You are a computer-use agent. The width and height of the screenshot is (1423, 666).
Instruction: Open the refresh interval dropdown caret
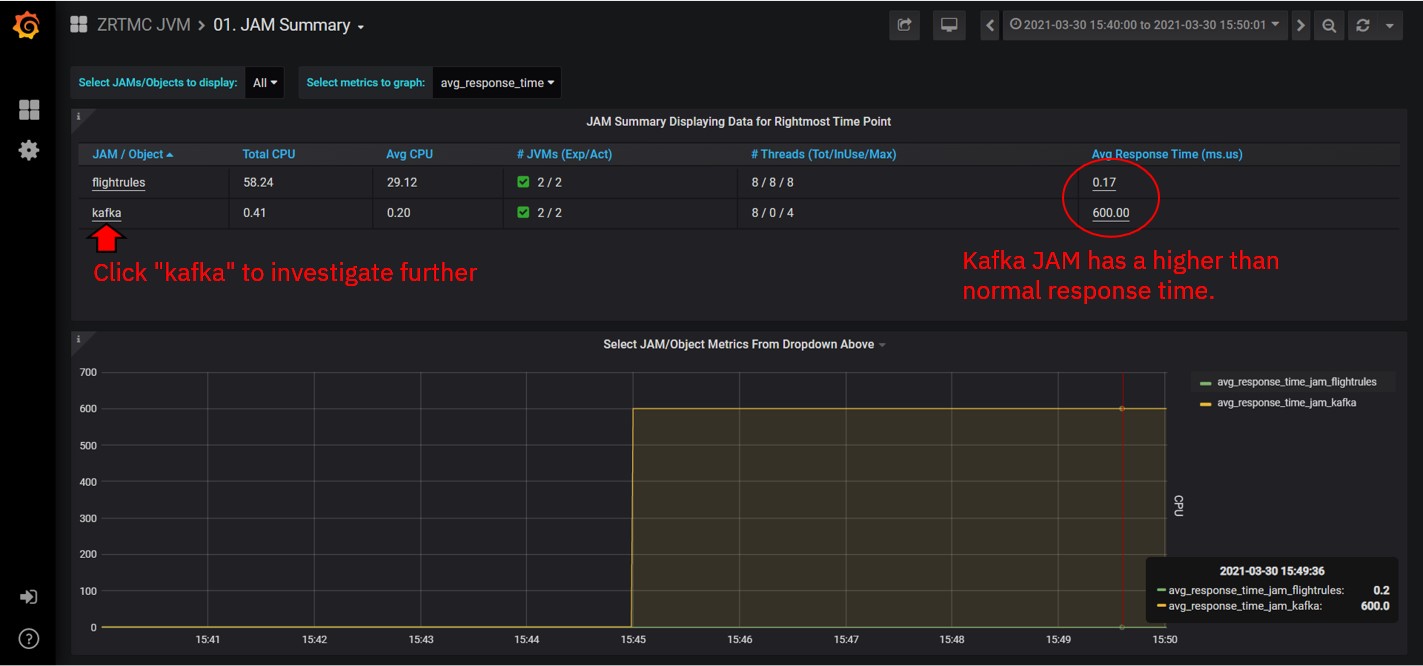click(x=1390, y=26)
